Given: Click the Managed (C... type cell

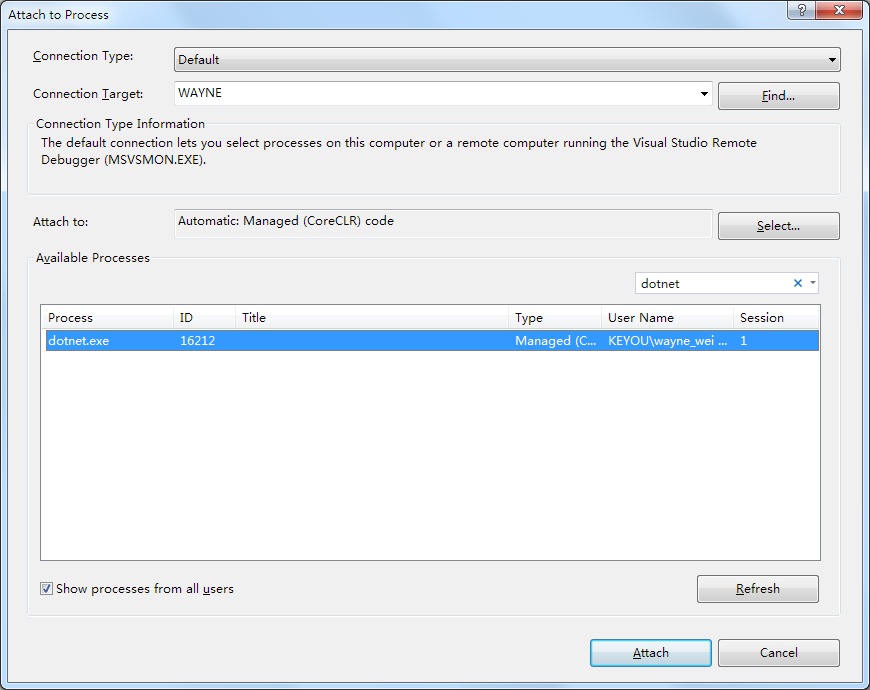Looking at the screenshot, I should tap(555, 341).
